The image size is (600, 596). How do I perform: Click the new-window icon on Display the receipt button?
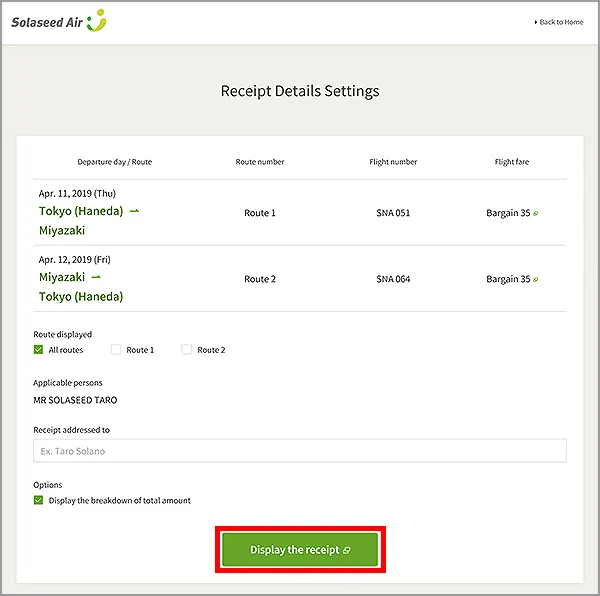(346, 550)
